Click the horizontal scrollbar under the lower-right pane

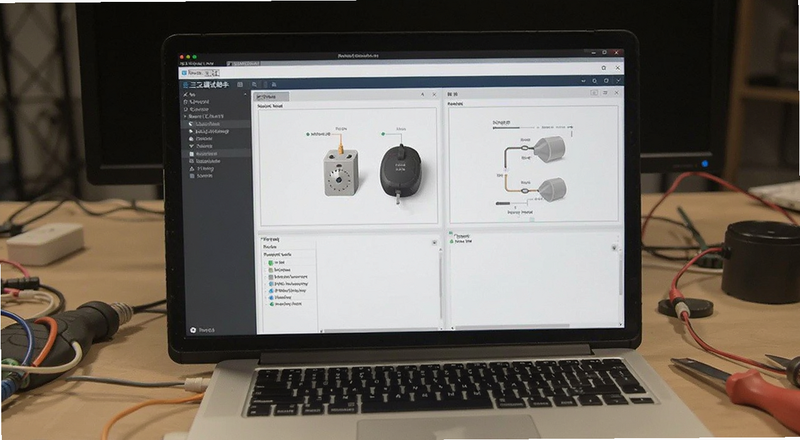(512, 326)
